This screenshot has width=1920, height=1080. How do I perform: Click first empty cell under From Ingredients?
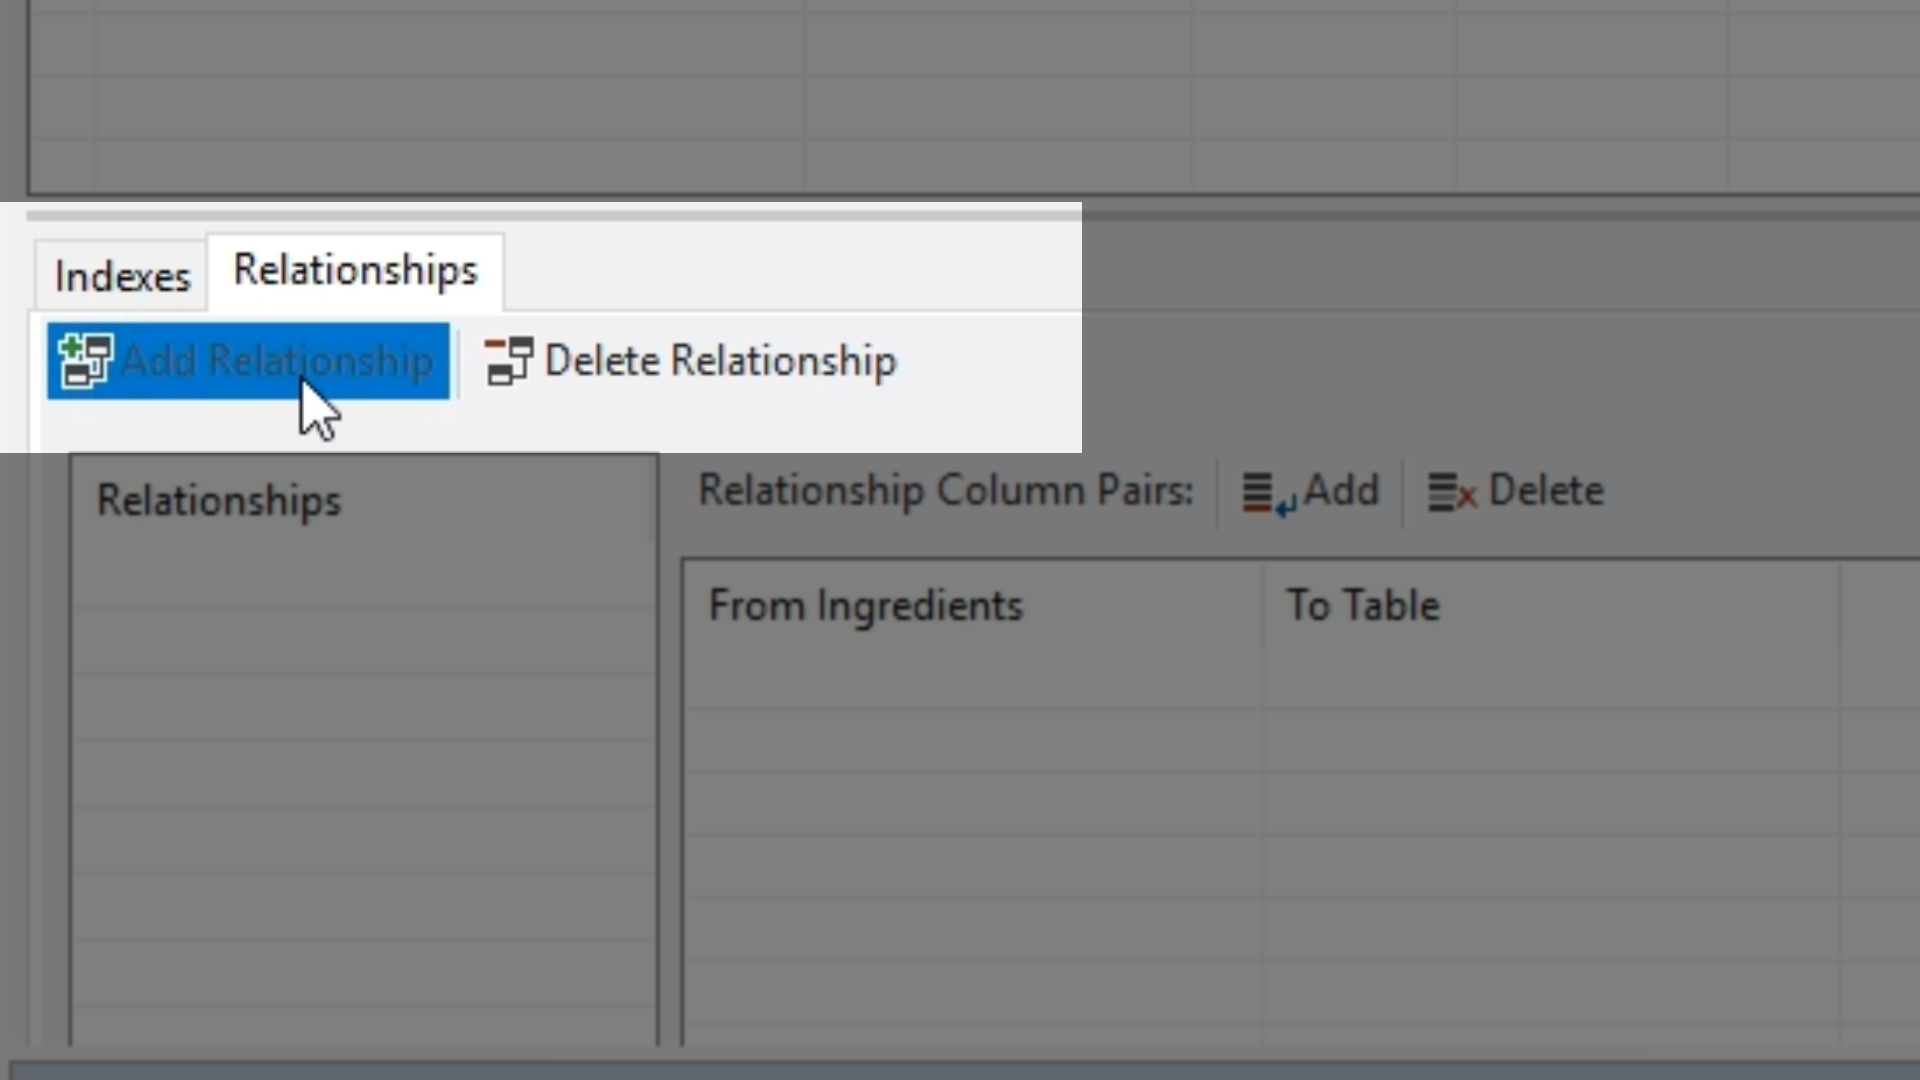970,678
